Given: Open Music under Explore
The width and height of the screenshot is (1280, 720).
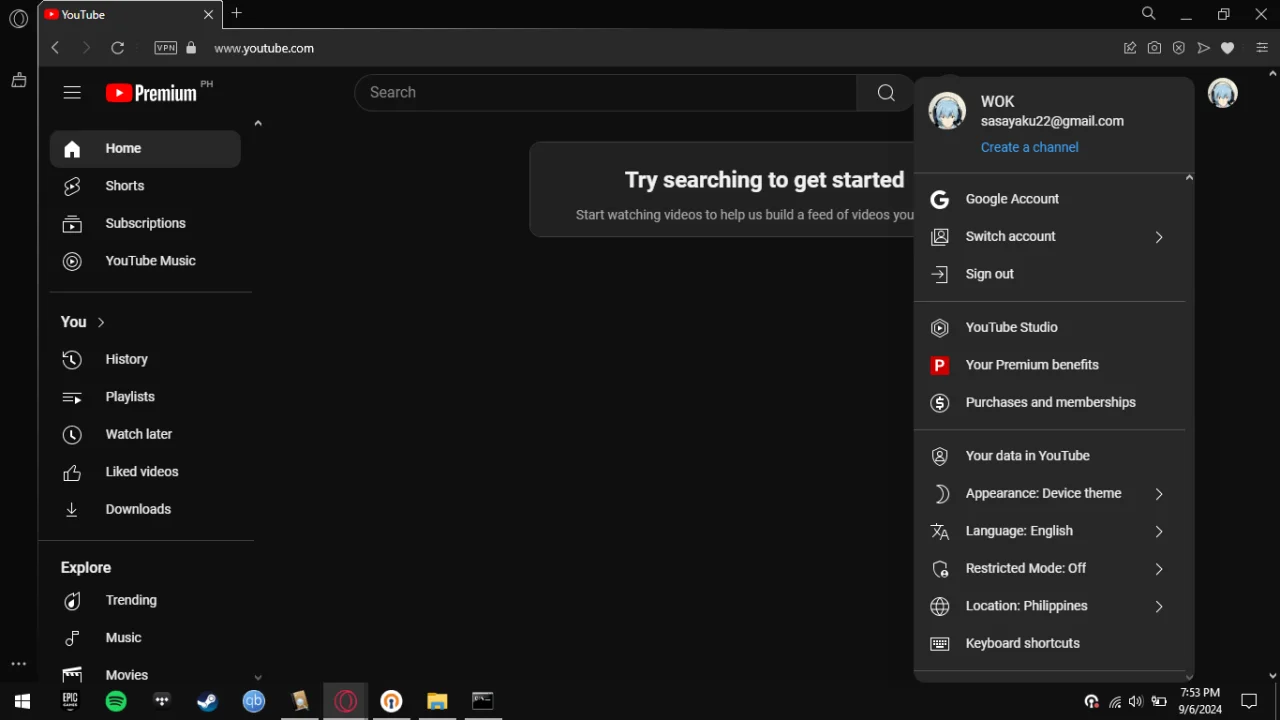Looking at the screenshot, I should coord(145,638).
